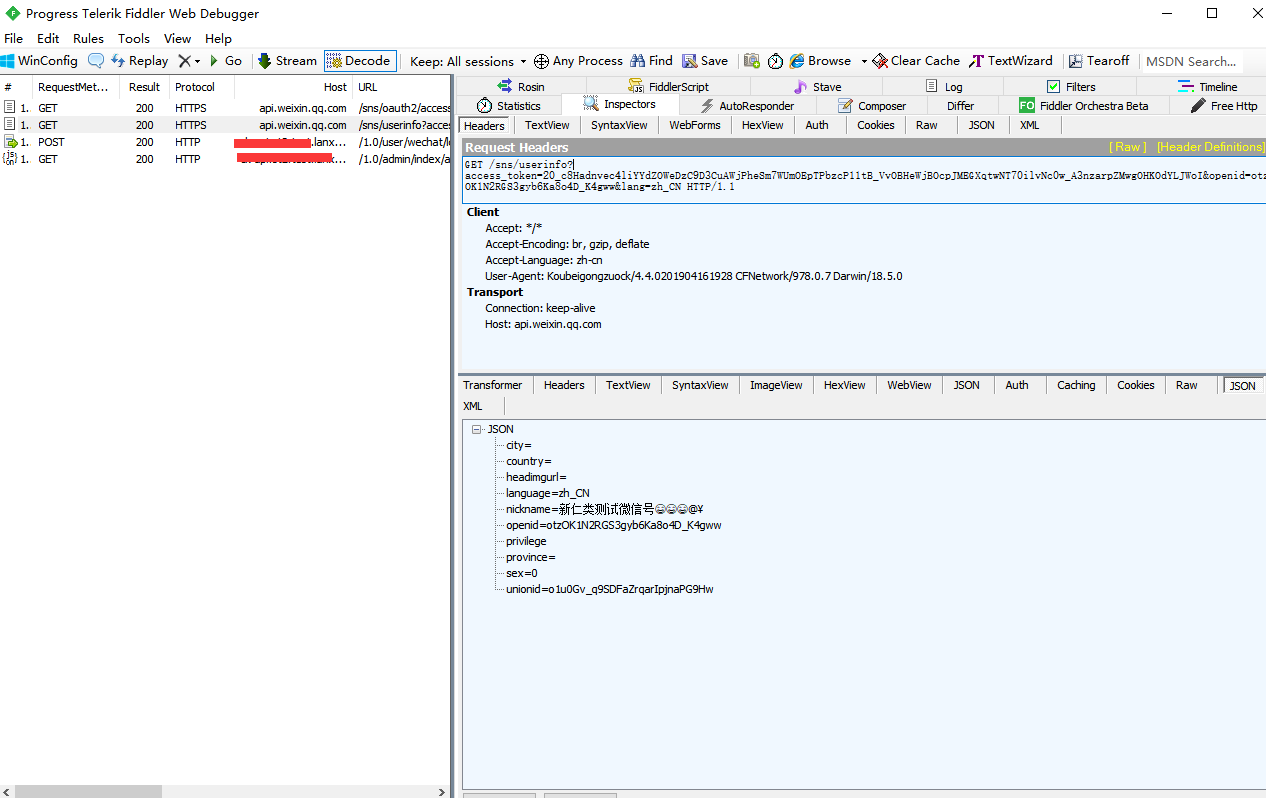Select the /sns/oauth2/access session row
The height and width of the screenshot is (798, 1266).
click(226, 108)
